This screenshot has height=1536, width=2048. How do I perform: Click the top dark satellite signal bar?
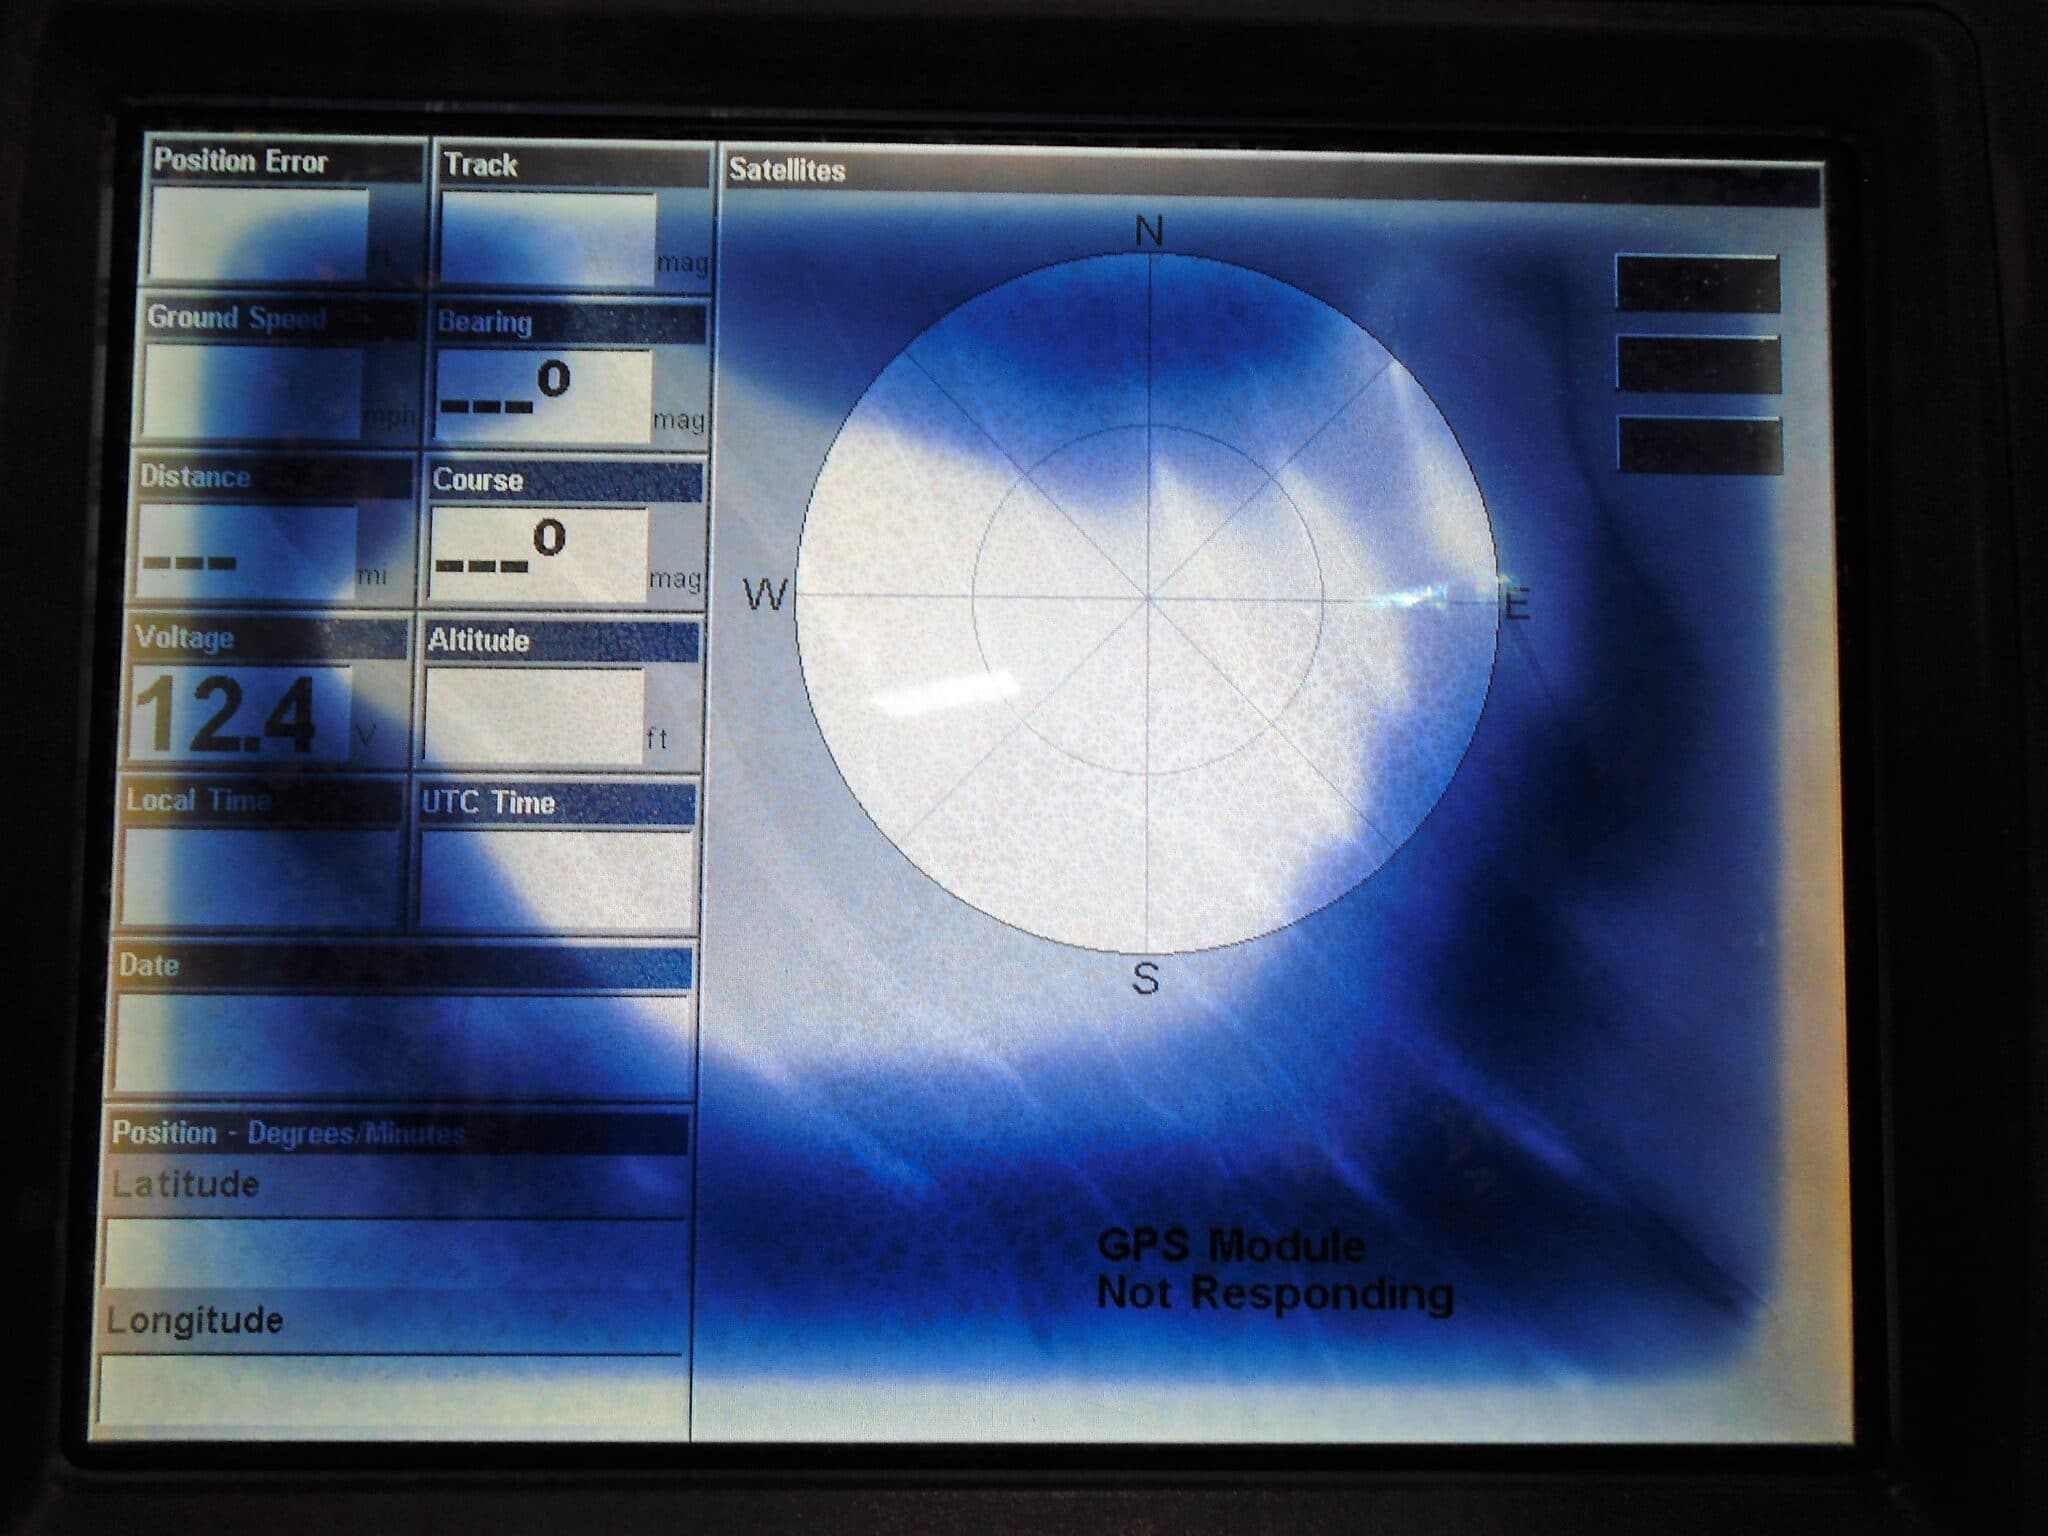tap(1698, 284)
